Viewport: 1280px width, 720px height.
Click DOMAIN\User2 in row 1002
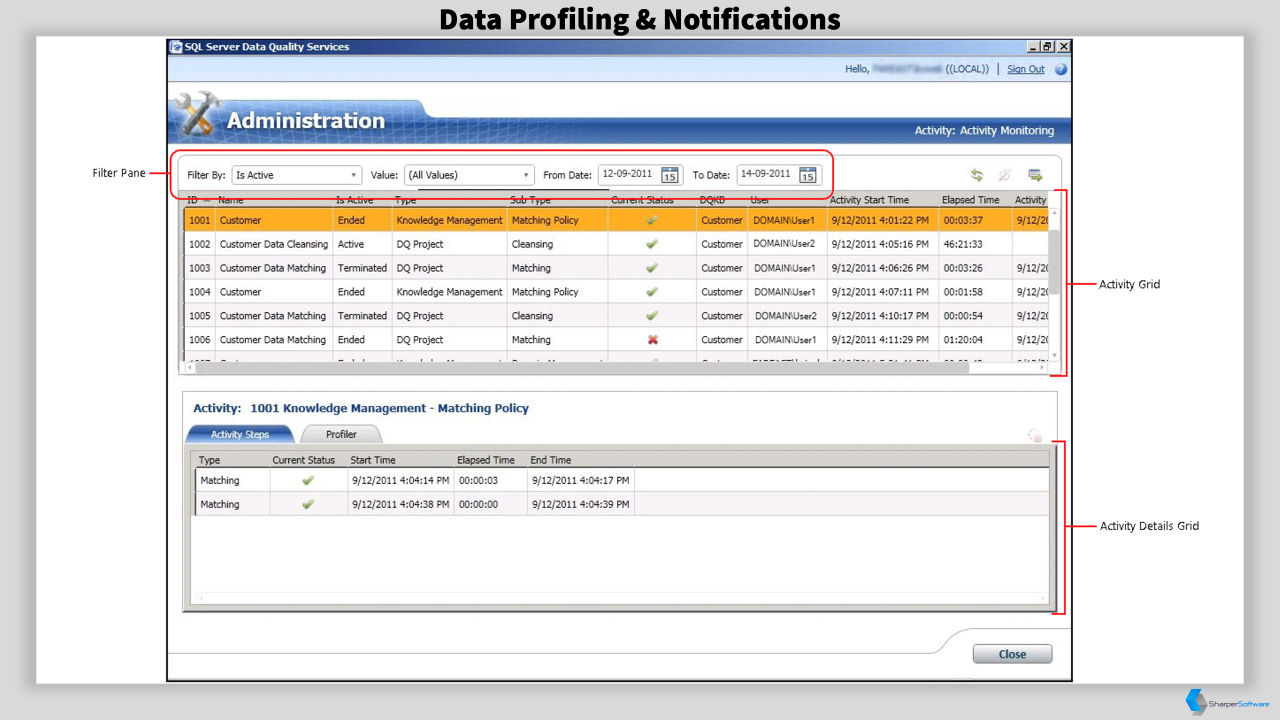coord(784,244)
